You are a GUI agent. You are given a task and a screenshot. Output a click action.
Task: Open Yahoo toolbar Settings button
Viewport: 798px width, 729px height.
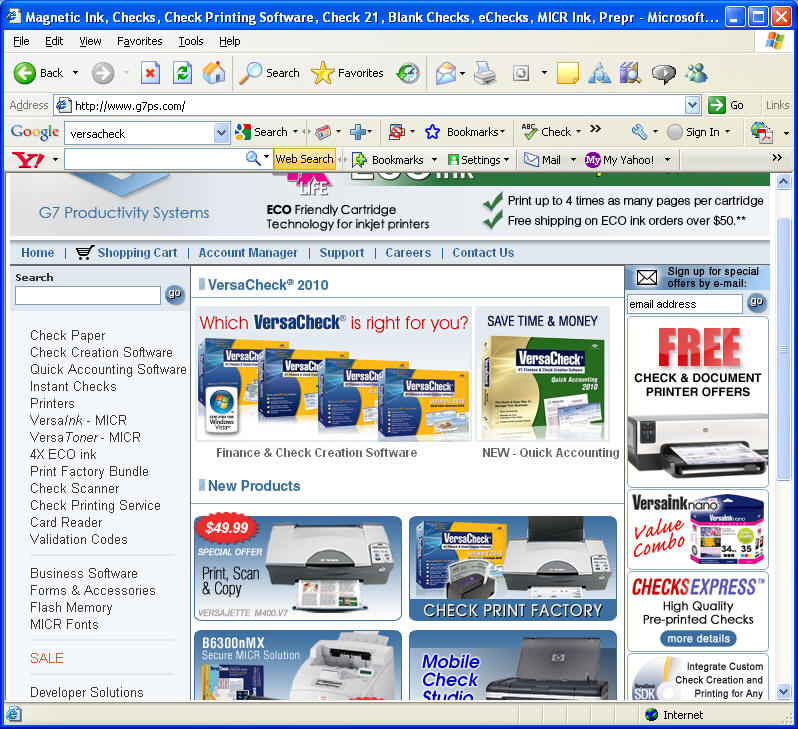click(474, 160)
